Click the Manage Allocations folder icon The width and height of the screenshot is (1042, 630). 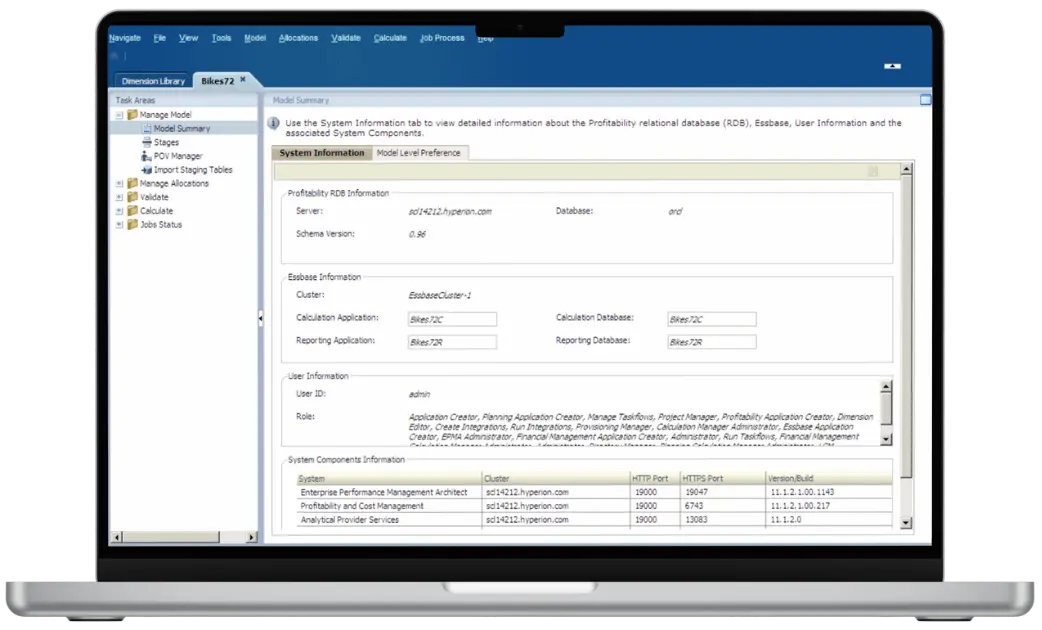tap(134, 182)
